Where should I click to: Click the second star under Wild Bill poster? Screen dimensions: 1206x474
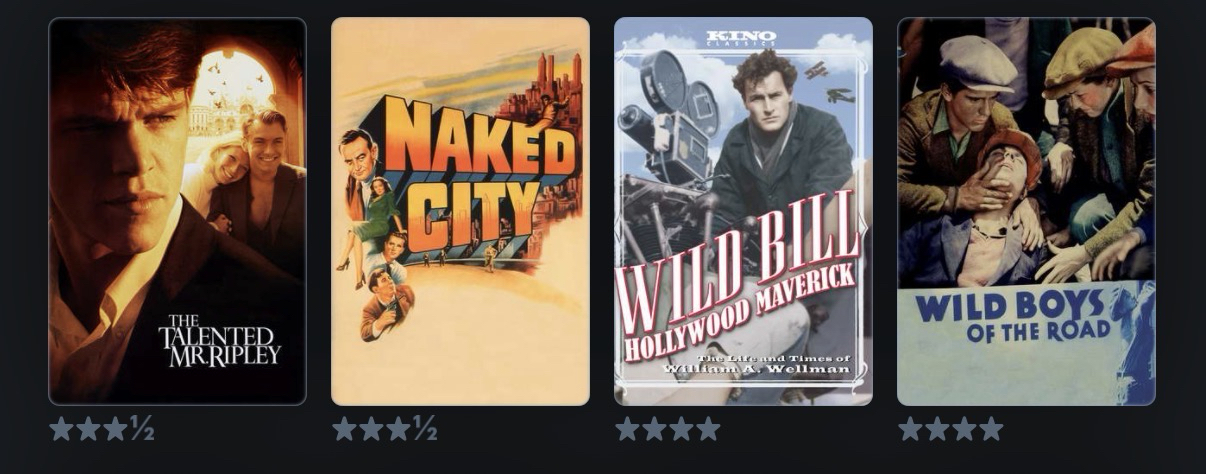tap(654, 429)
